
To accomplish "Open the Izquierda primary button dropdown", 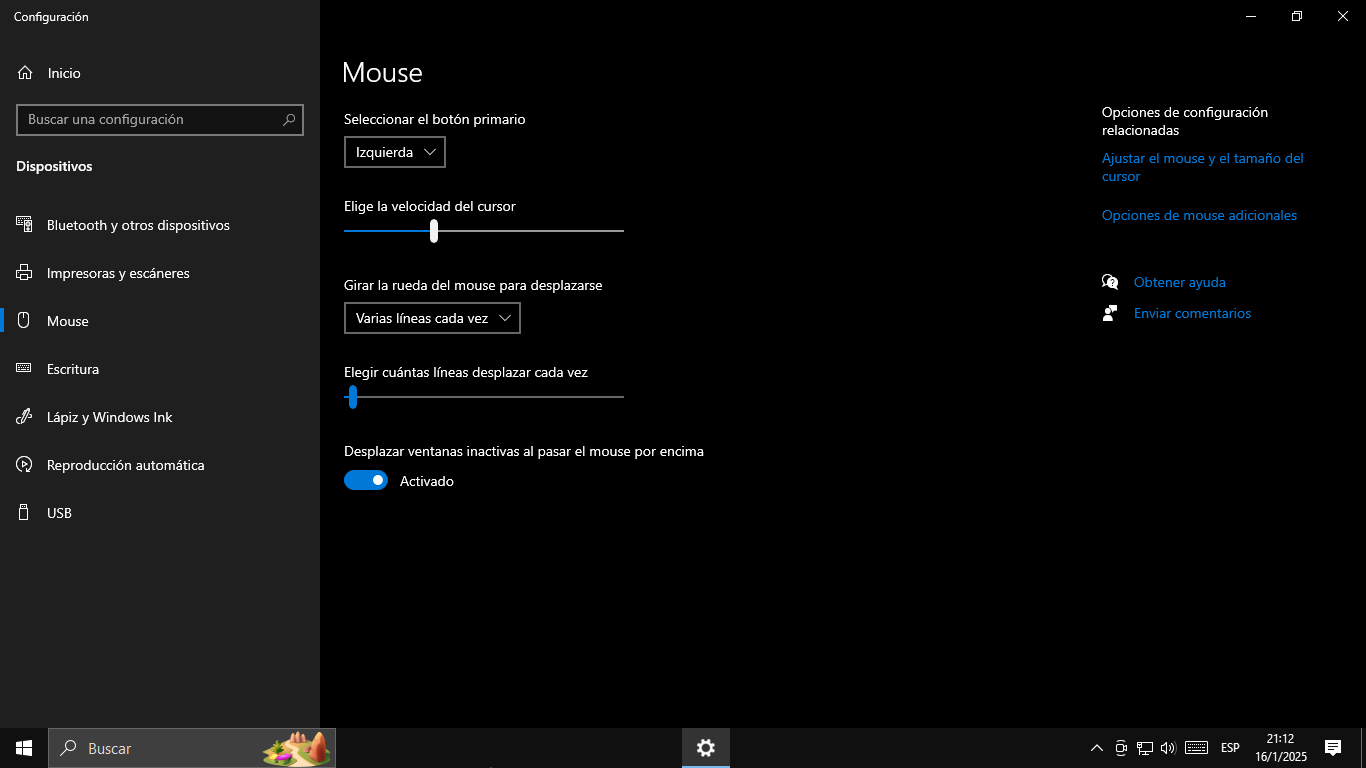I will coord(395,152).
